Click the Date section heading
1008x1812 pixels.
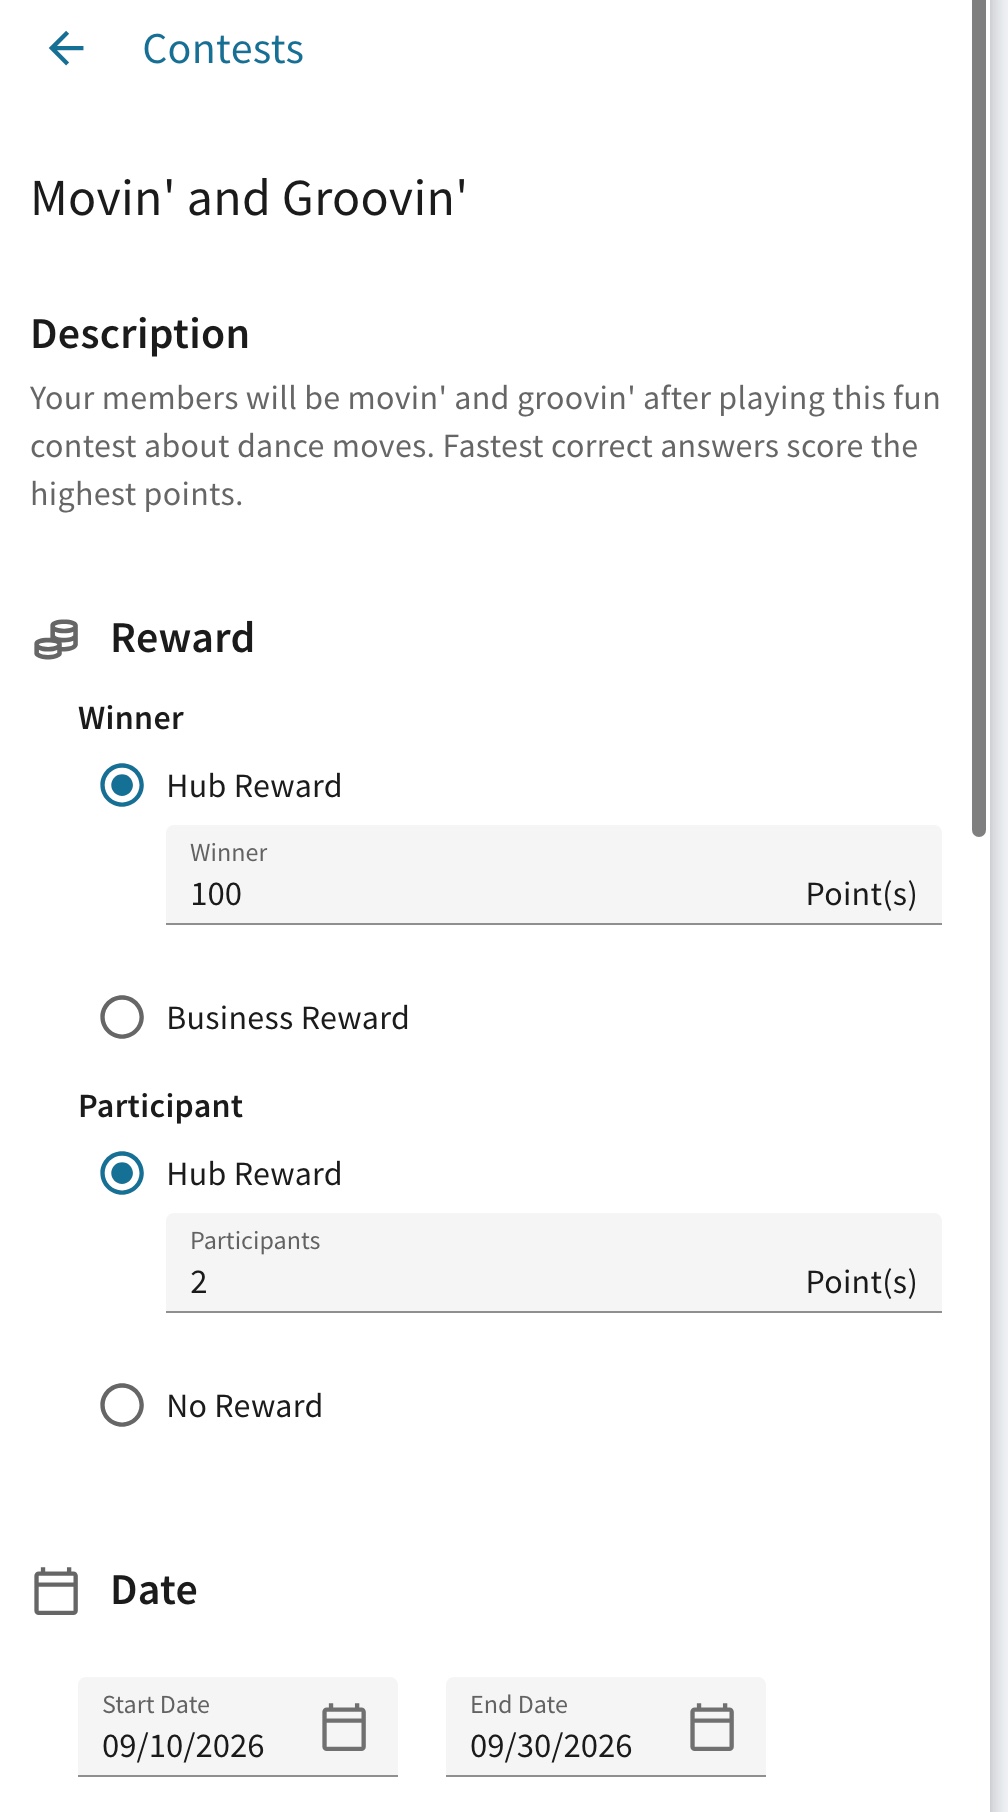pyautogui.click(x=154, y=1590)
